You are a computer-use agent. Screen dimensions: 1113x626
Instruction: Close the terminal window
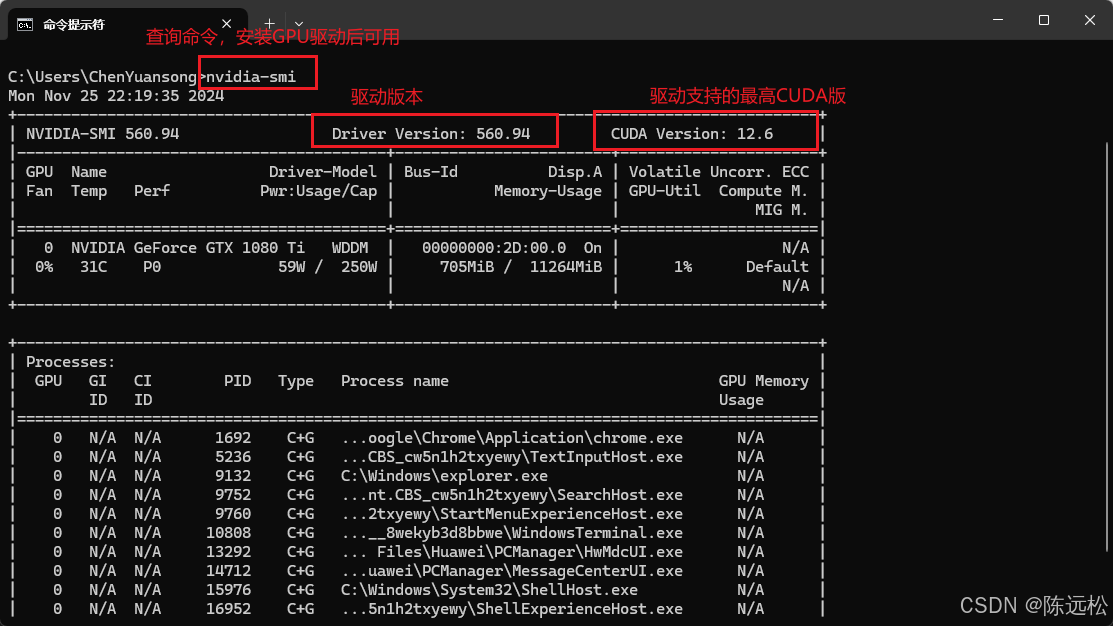coord(1090,20)
